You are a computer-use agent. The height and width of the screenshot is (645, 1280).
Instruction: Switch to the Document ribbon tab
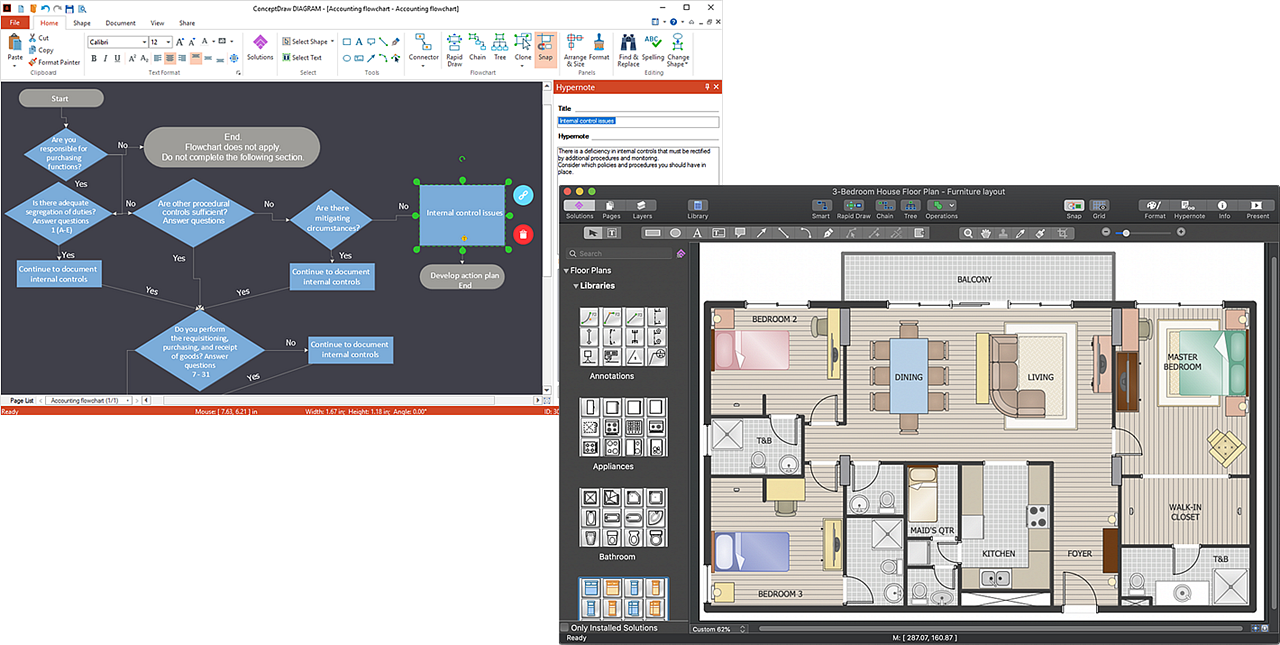(121, 22)
